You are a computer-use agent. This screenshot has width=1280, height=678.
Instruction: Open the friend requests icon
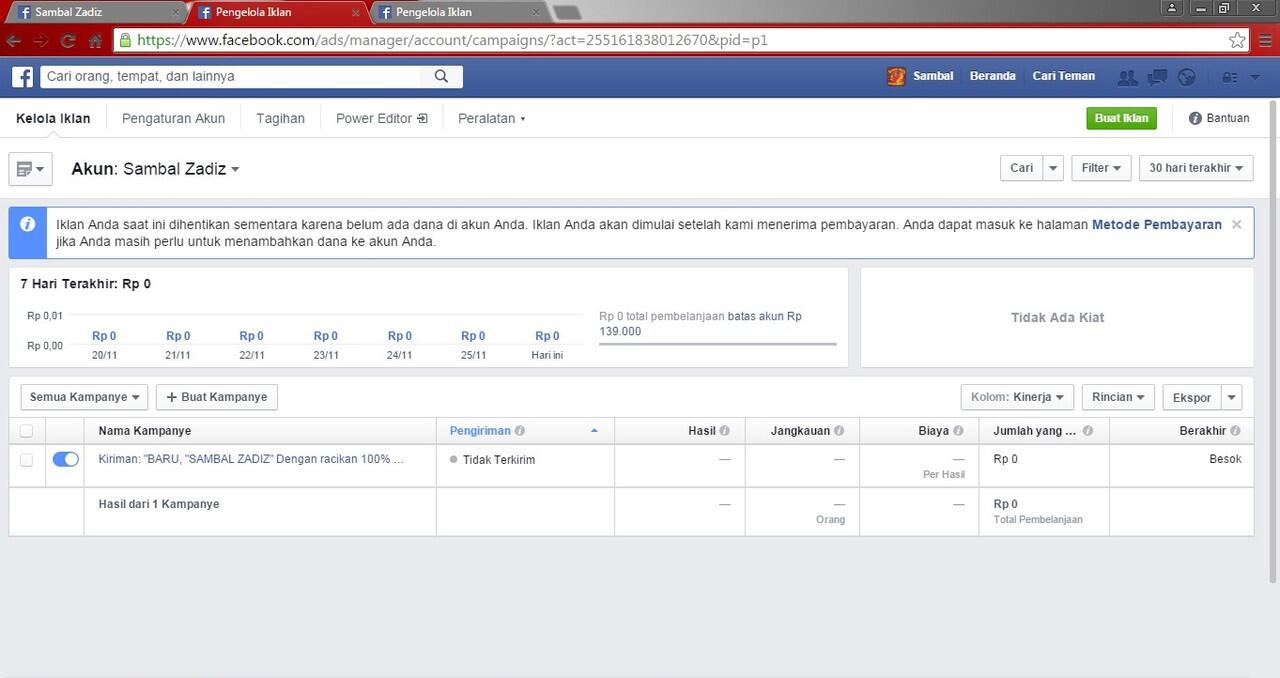coord(1127,77)
